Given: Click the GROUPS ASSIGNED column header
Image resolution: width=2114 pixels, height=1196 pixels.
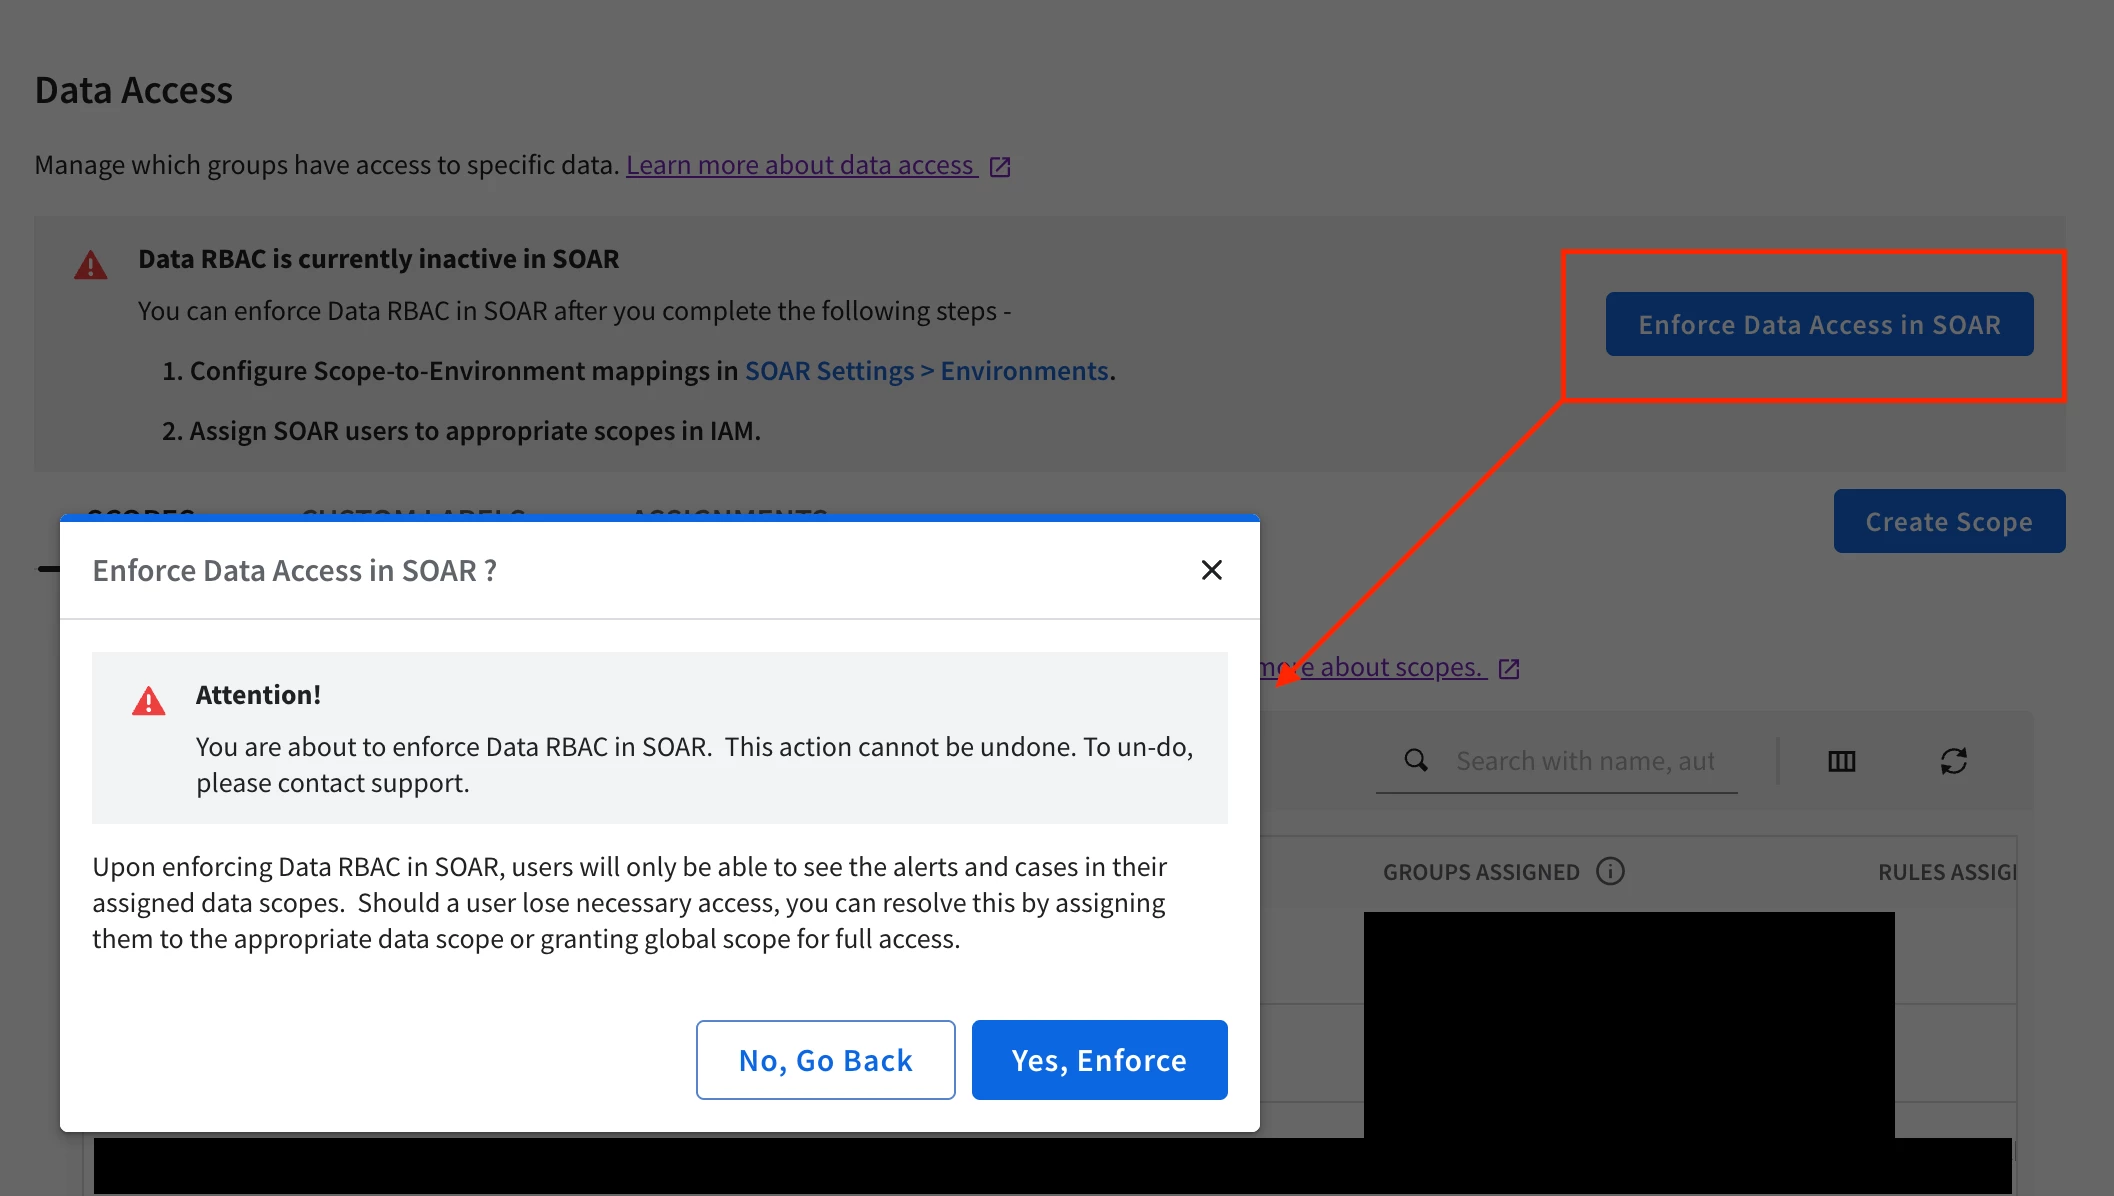Looking at the screenshot, I should [x=1481, y=872].
